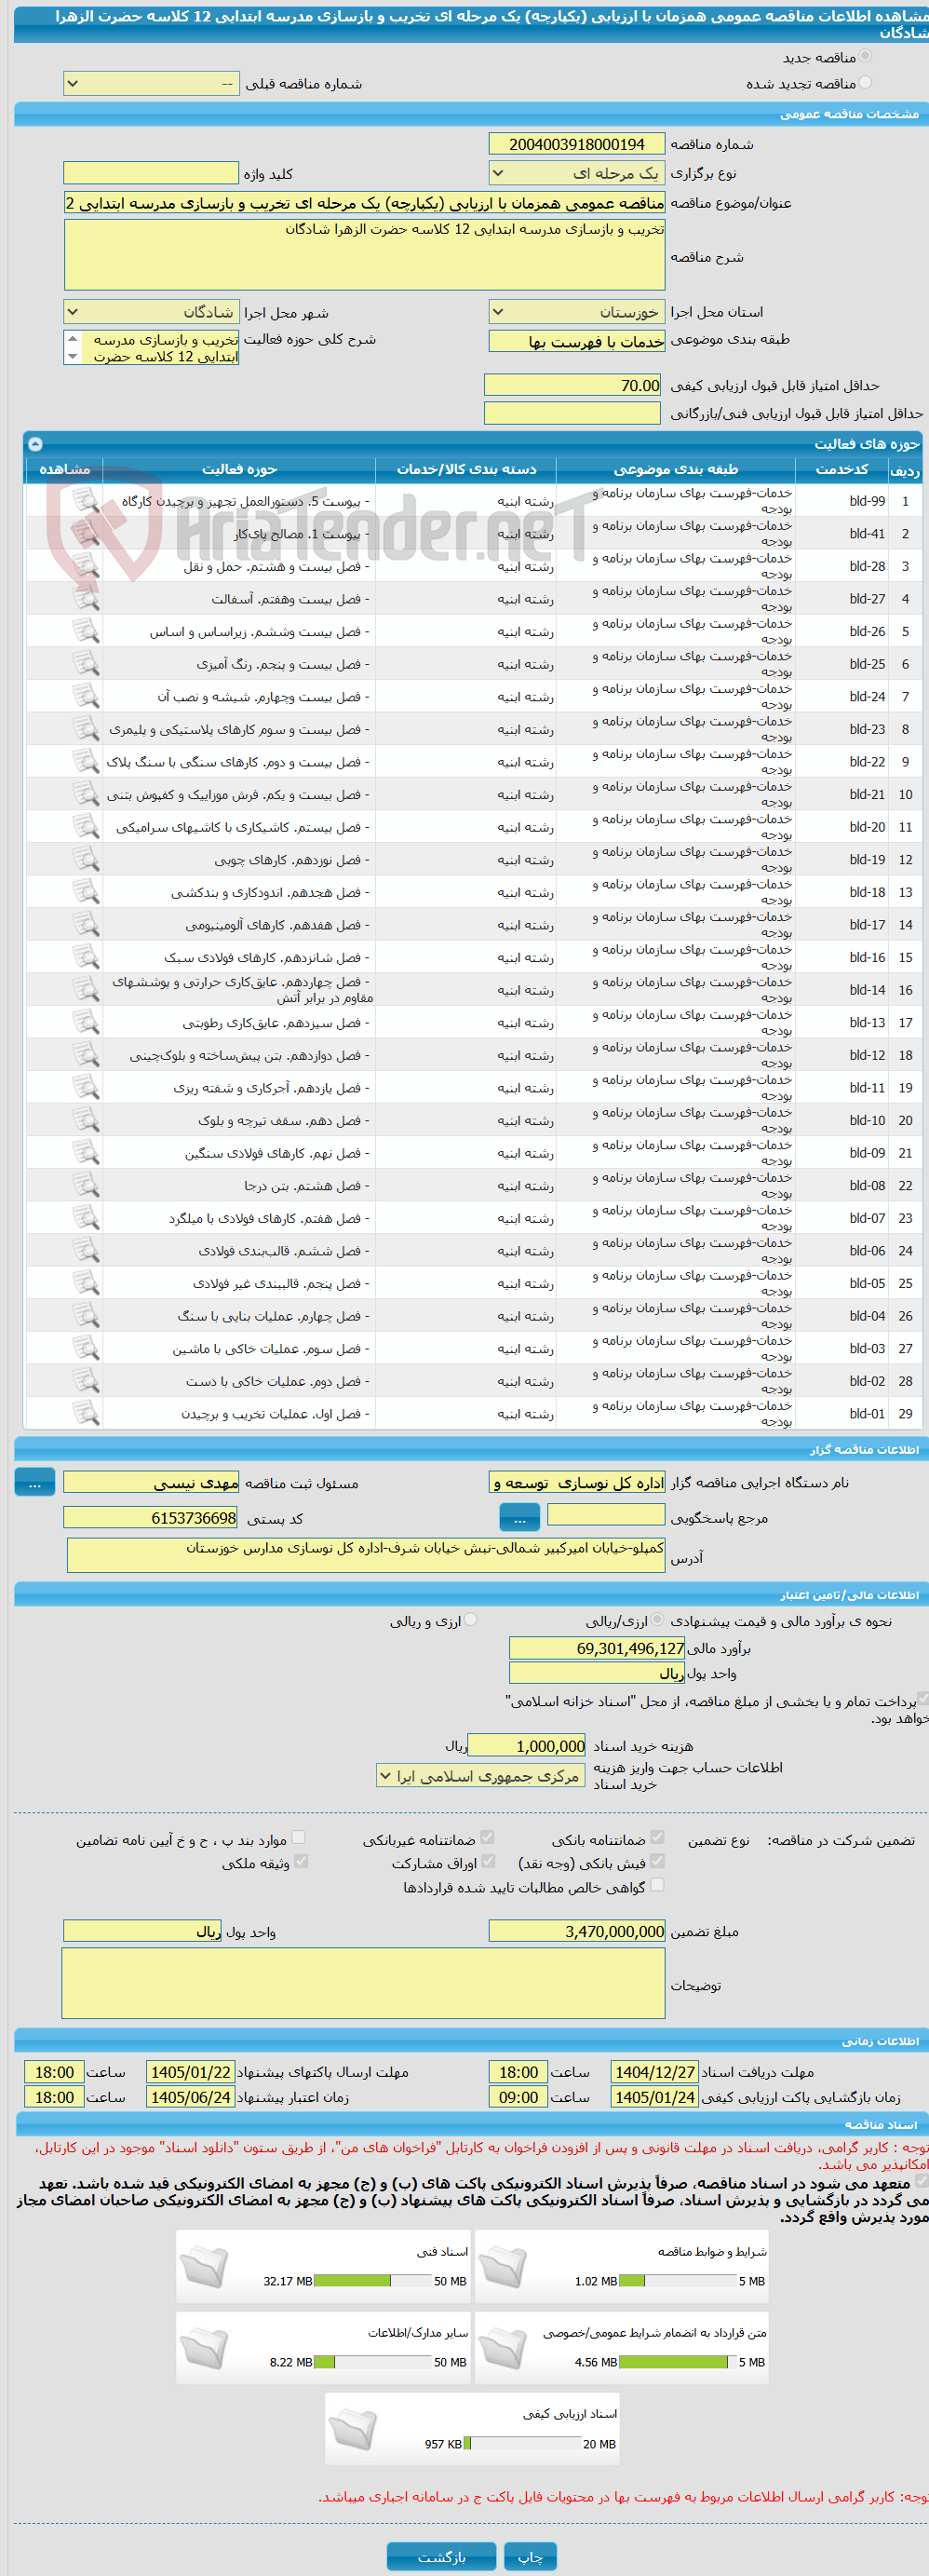The image size is (929, 2576).
Task: Click the کدخدمت column header
Action: pos(842,469)
